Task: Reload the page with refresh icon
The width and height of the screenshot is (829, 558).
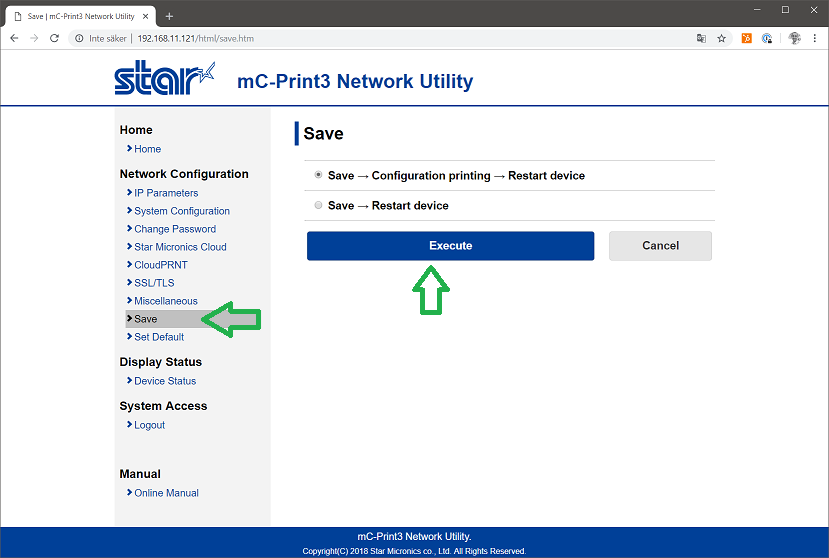Action: (x=54, y=38)
